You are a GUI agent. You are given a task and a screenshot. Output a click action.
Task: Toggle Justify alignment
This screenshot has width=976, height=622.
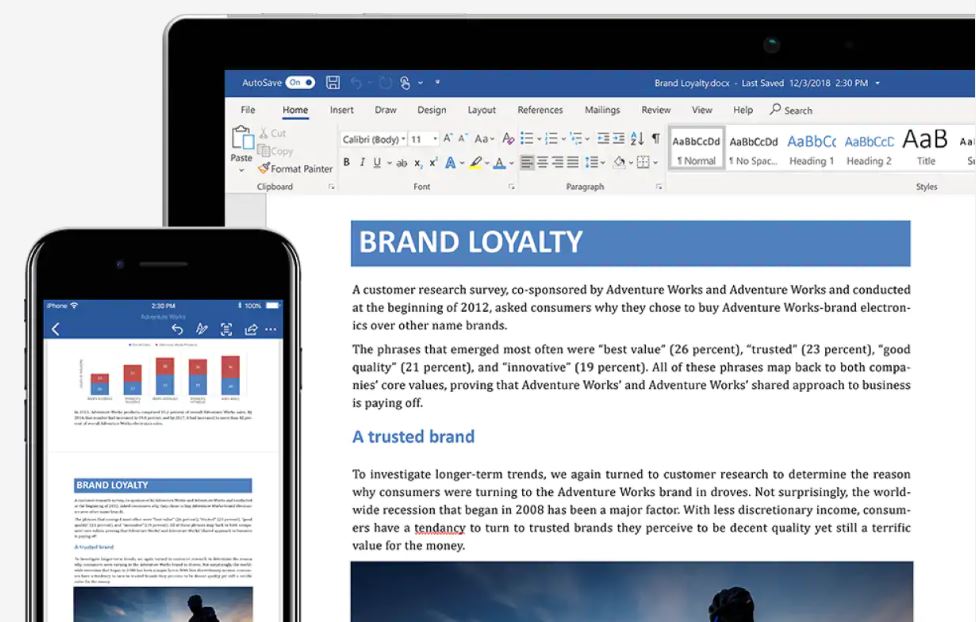(x=573, y=163)
